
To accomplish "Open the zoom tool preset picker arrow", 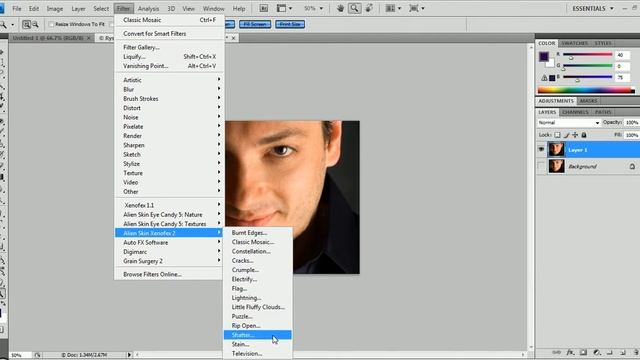I will point(13,25).
